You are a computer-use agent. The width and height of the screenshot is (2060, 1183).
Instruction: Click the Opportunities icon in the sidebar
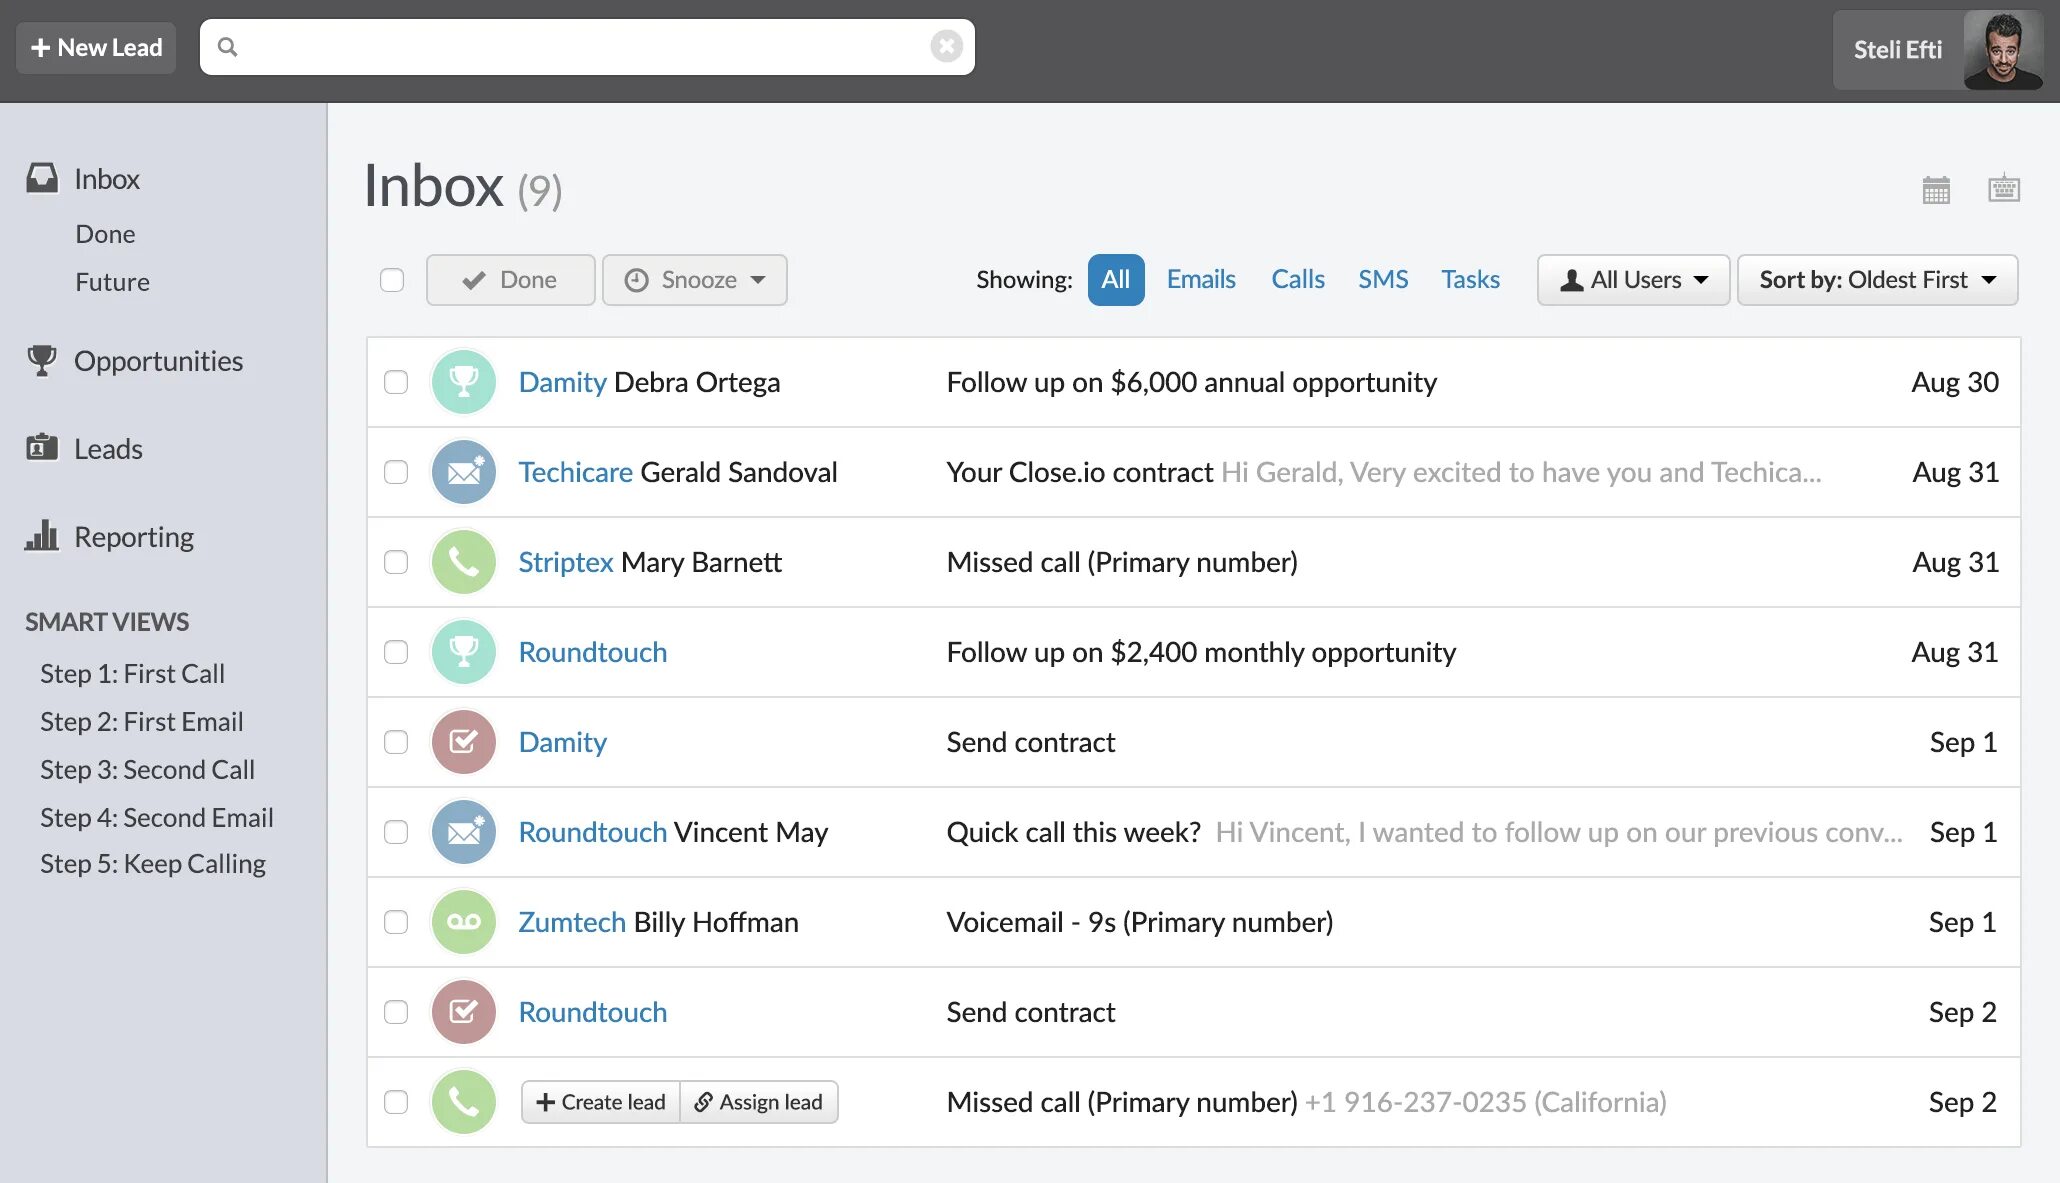coord(41,358)
